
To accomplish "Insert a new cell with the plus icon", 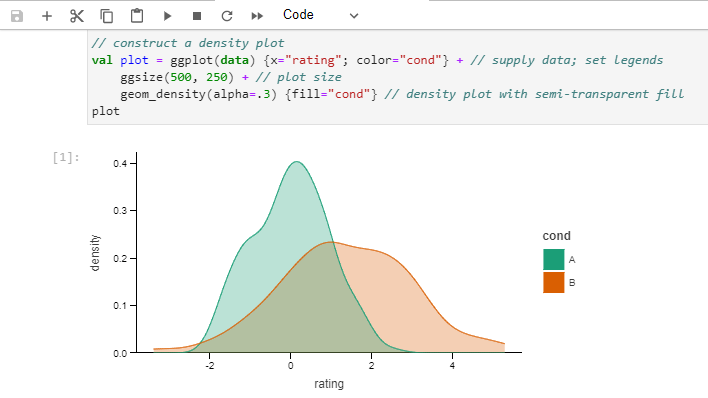I will pyautogui.click(x=47, y=16).
